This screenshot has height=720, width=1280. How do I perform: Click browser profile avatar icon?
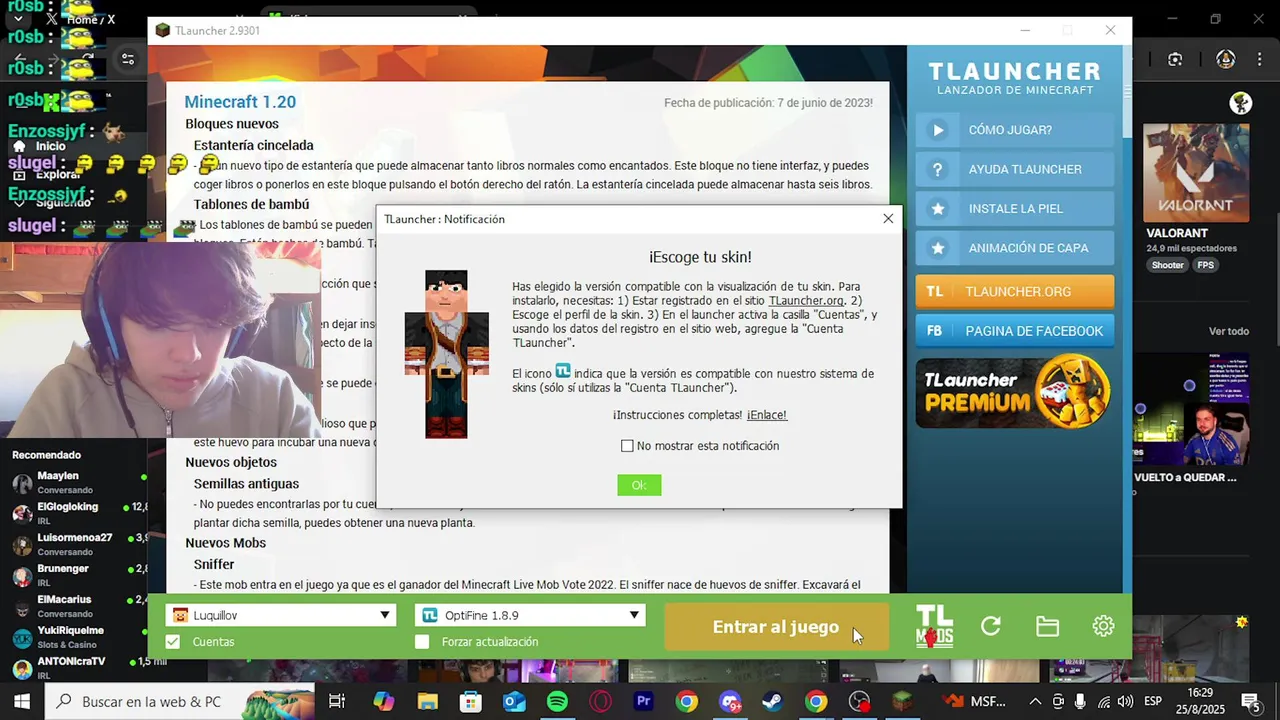click(1226, 59)
